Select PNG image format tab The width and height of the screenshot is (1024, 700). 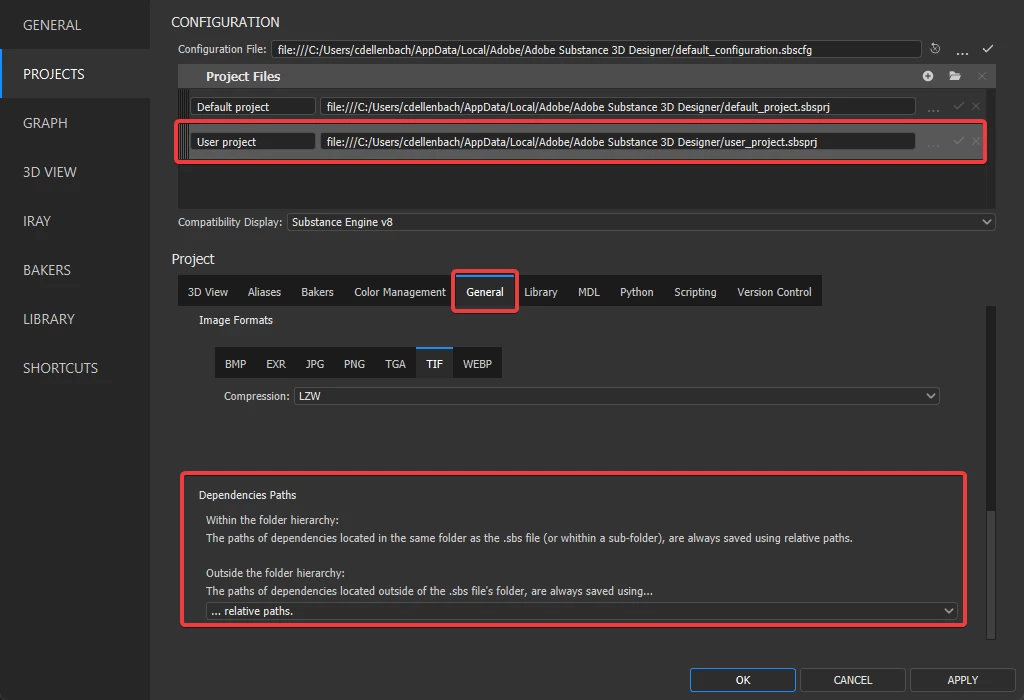pyautogui.click(x=354, y=364)
